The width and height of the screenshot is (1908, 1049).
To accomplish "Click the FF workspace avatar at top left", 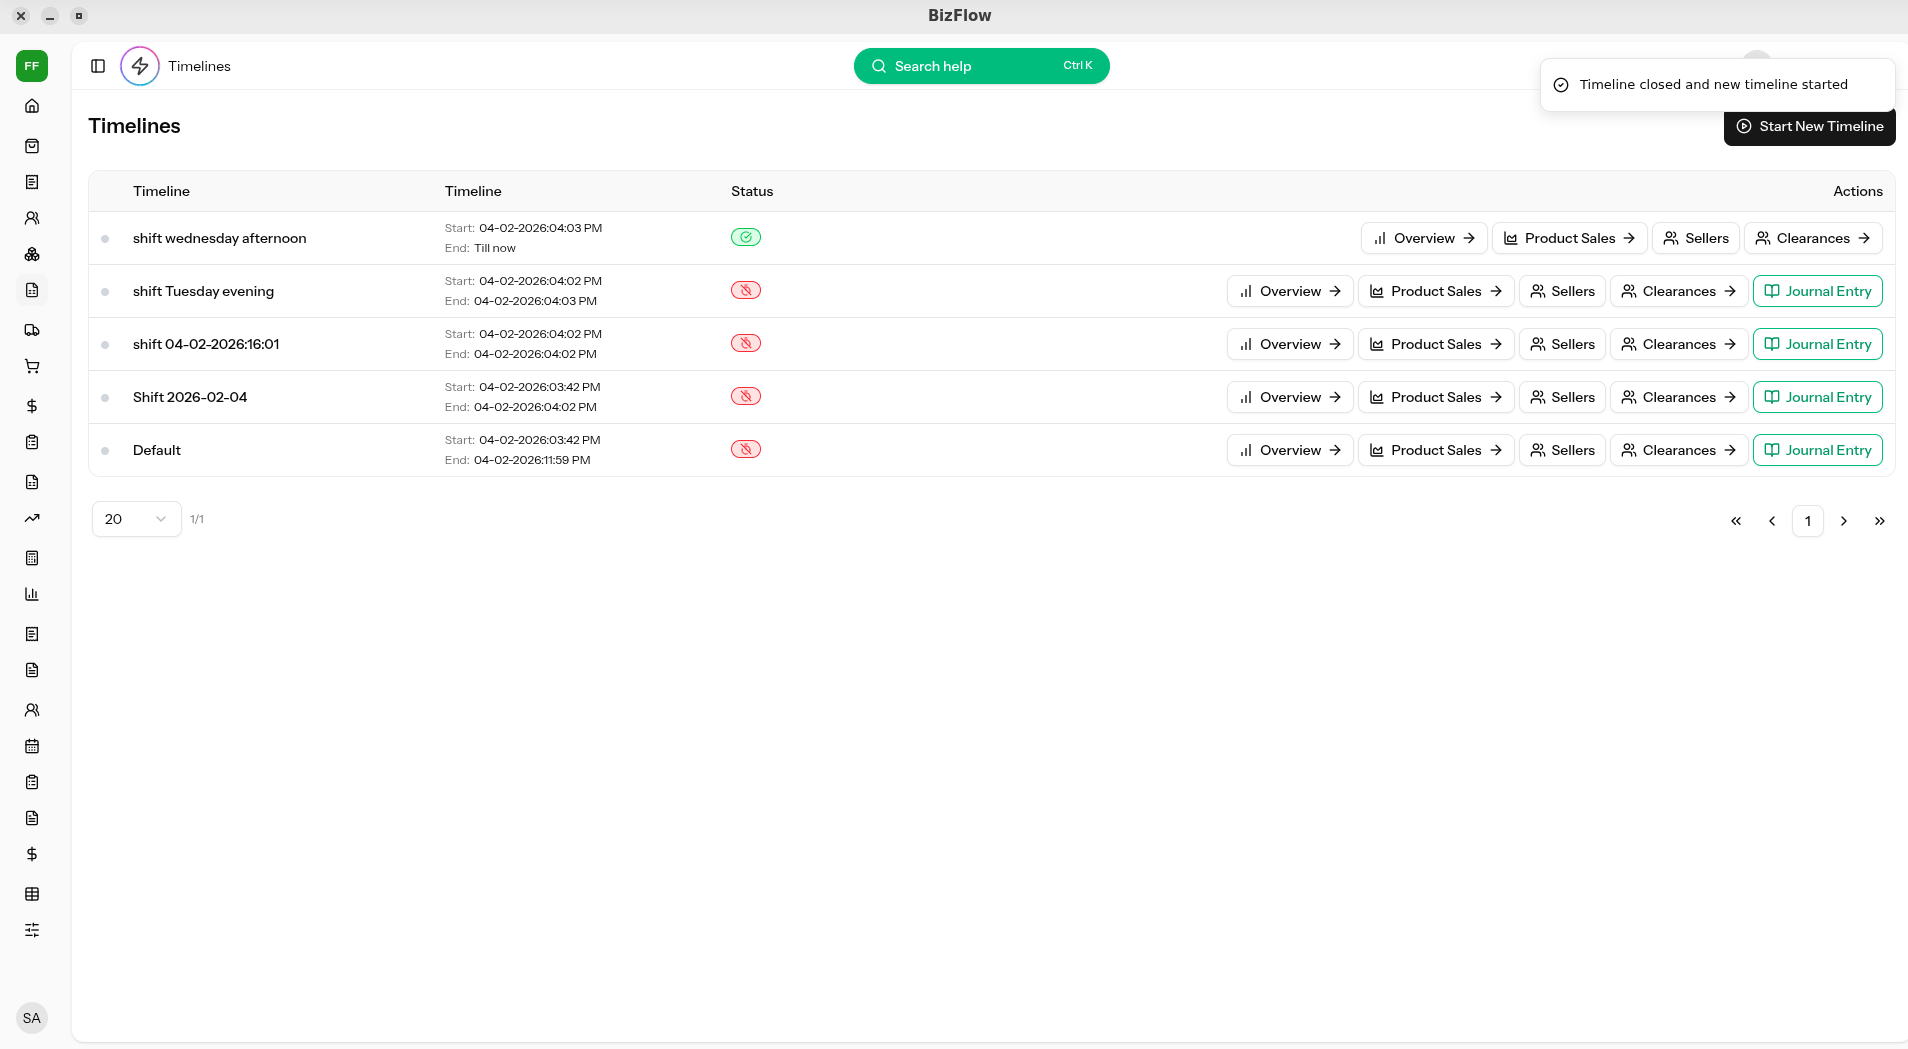I will click(x=31, y=66).
